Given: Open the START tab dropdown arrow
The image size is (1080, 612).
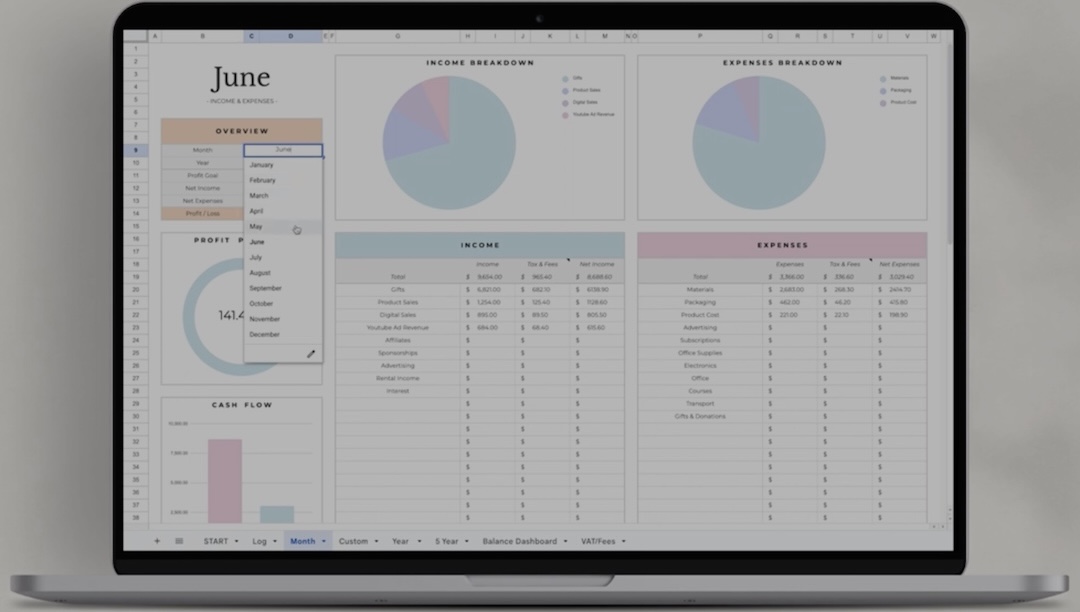Looking at the screenshot, I should click(237, 542).
